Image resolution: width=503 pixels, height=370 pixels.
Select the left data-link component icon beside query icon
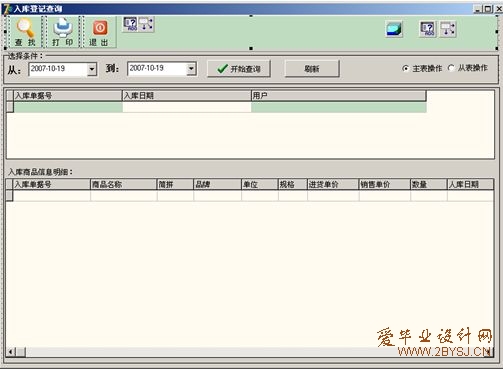[146, 24]
